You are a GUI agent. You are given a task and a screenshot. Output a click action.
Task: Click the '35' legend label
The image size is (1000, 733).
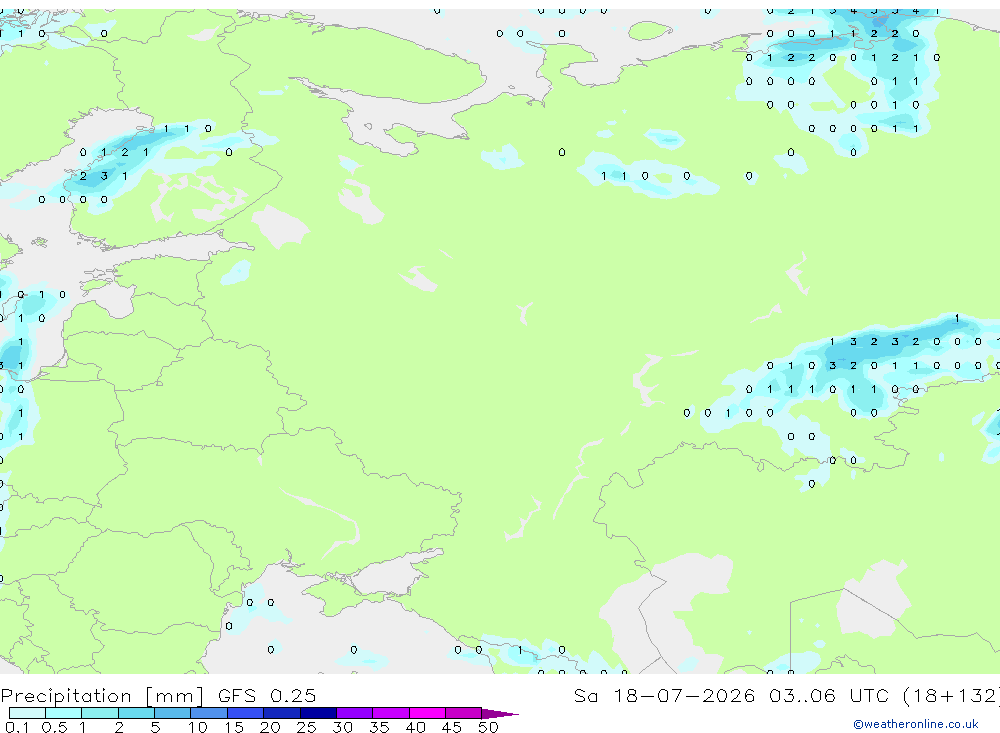click(379, 727)
